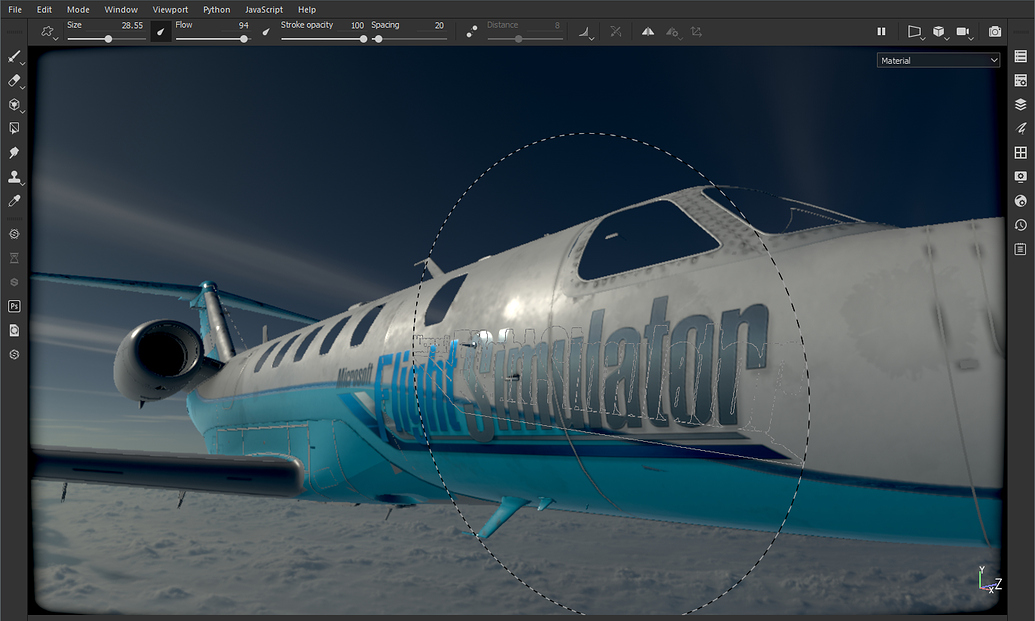Take a viewport screenshot with camera icon
Screen dimensions: 1035x621
tap(995, 31)
